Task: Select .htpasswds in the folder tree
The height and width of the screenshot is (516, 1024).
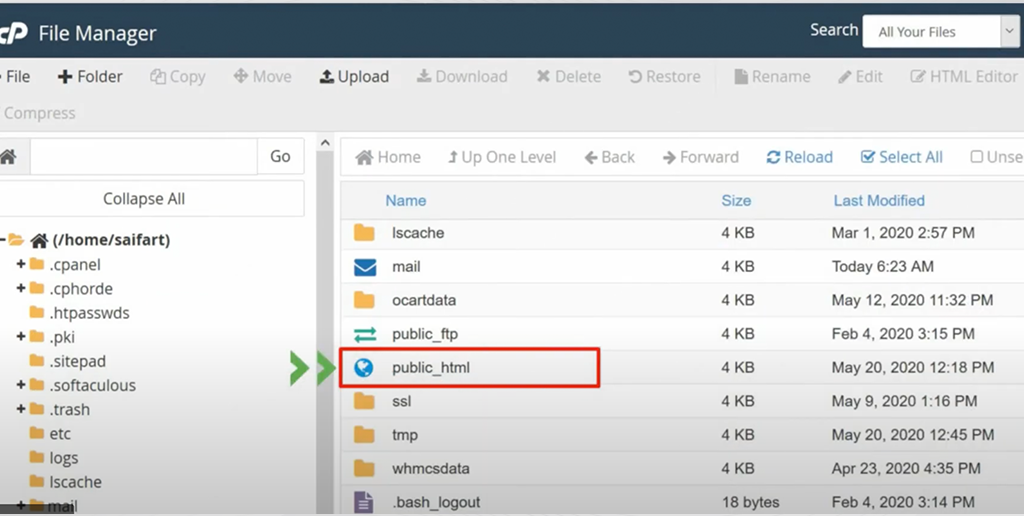Action: click(x=89, y=313)
